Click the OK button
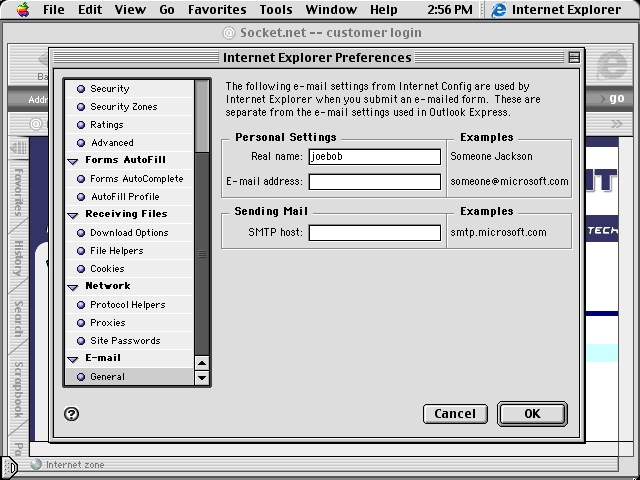 pyautogui.click(x=532, y=414)
